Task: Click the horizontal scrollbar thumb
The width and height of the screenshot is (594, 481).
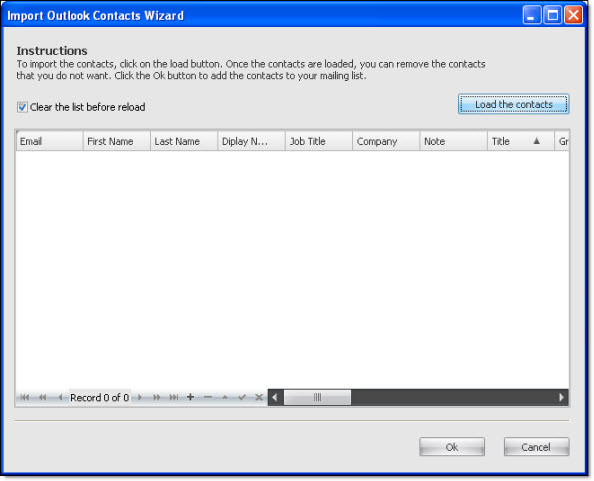Action: click(x=317, y=398)
